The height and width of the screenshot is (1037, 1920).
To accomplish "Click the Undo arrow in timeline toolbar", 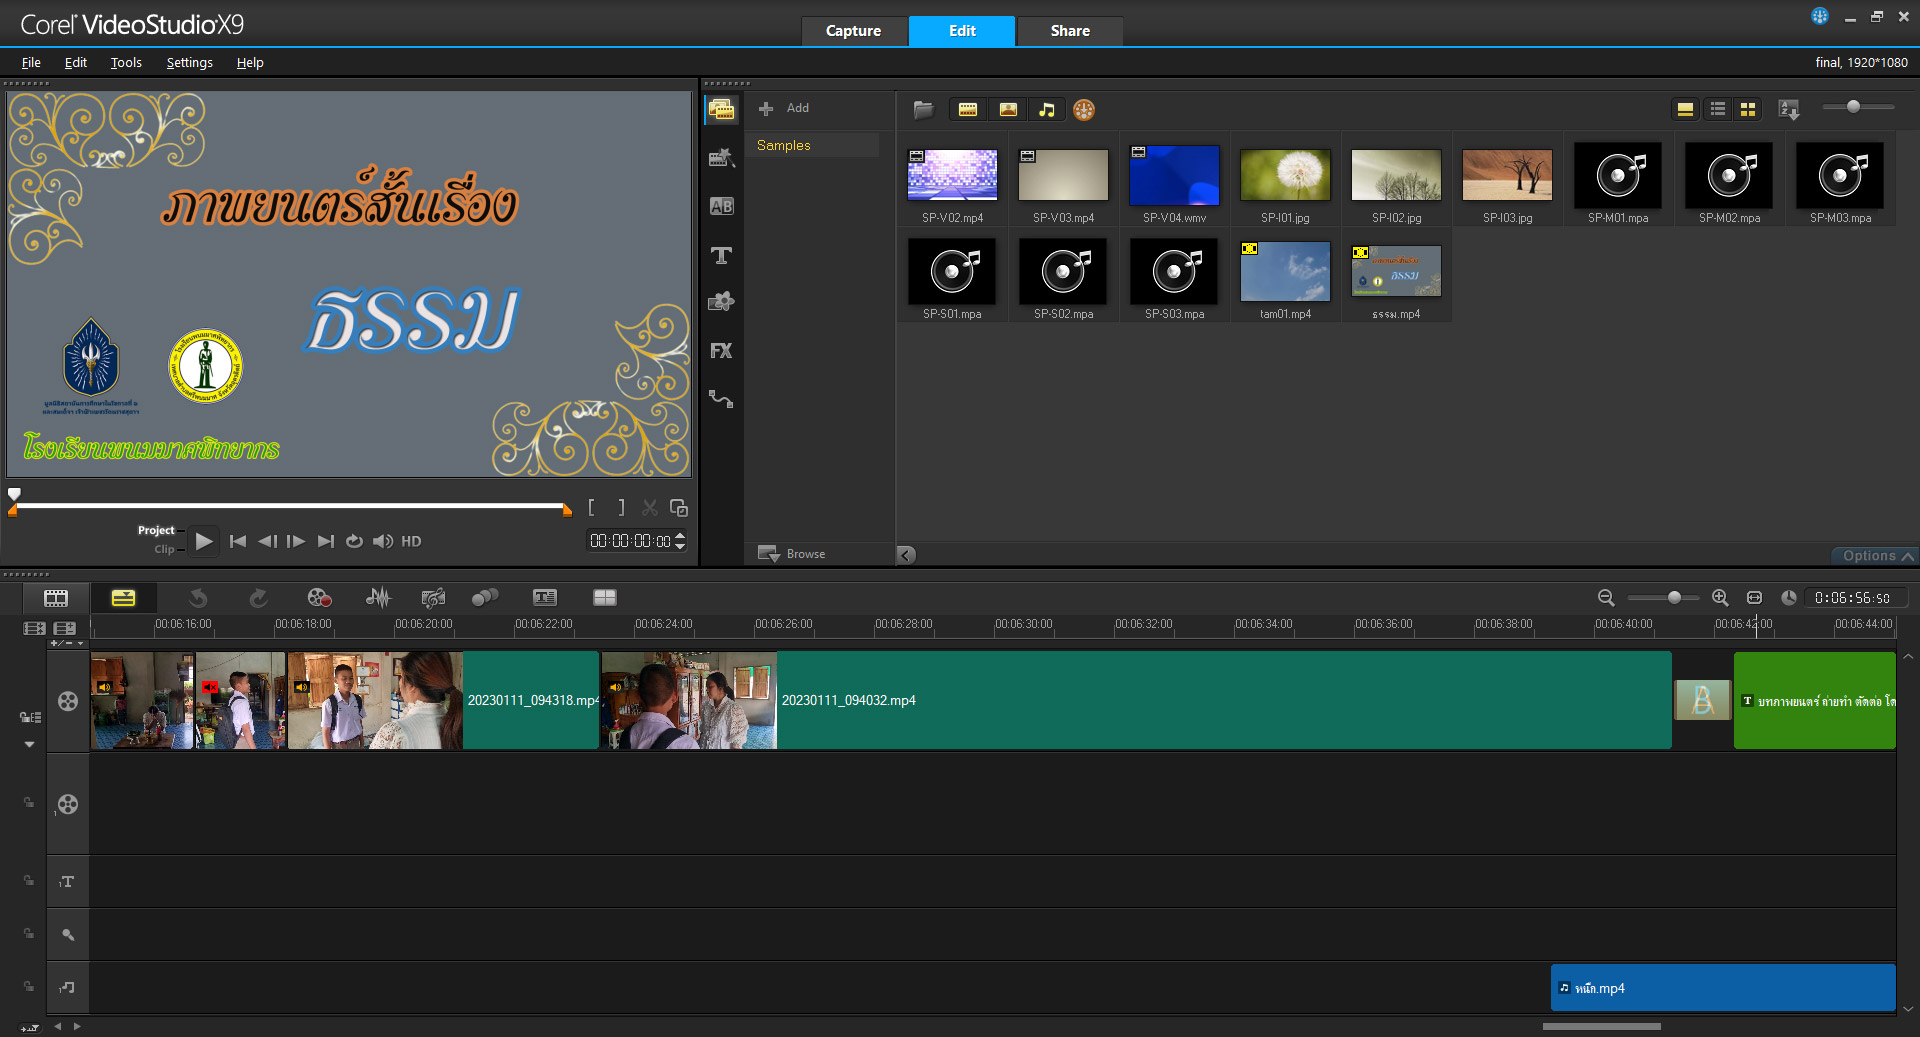I will coord(198,598).
